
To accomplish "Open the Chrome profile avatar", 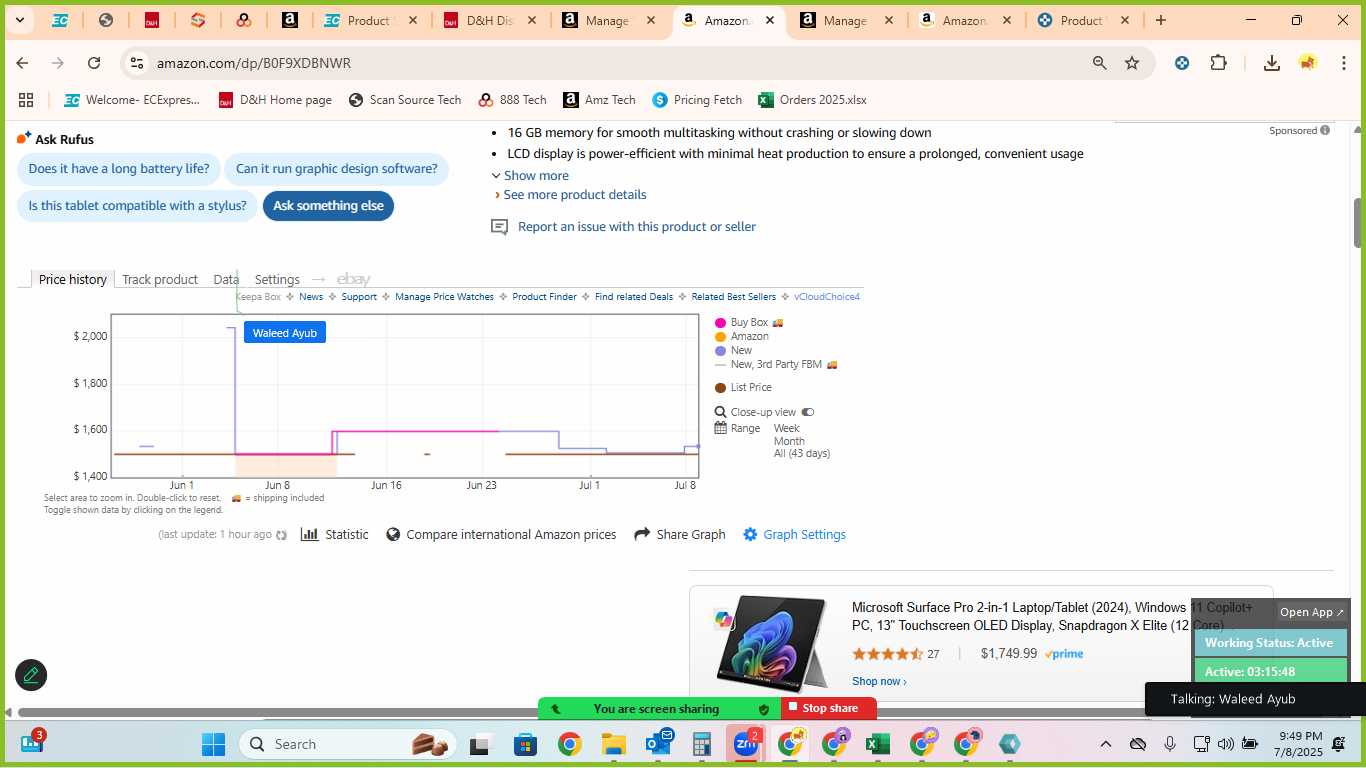I will point(1308,63).
